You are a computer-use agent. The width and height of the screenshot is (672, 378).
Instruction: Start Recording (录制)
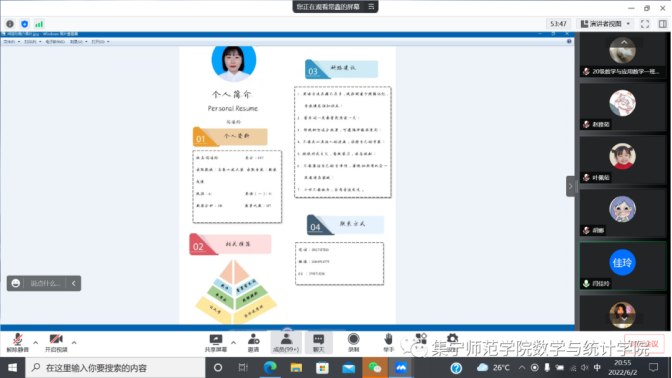point(354,343)
